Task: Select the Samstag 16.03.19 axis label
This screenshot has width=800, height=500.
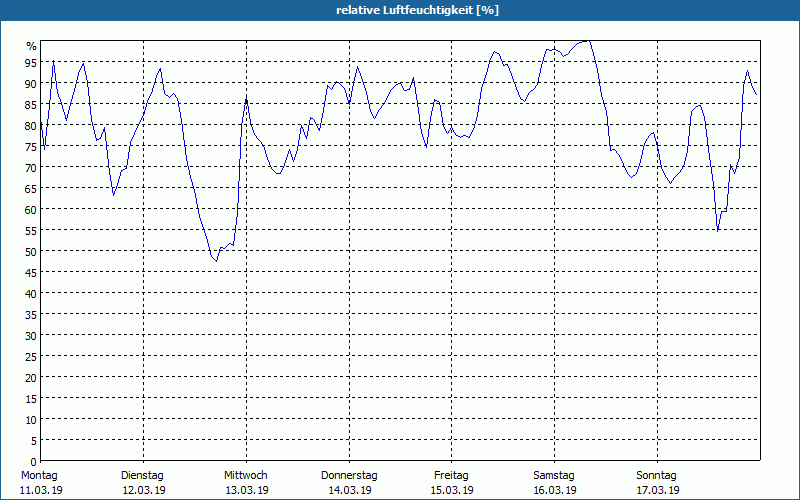Action: pos(555,483)
